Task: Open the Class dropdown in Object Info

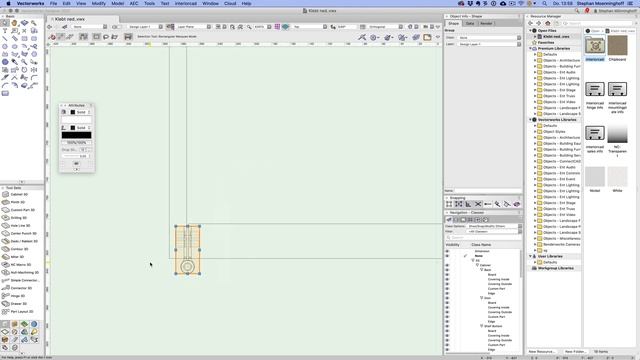Action: tap(489, 38)
